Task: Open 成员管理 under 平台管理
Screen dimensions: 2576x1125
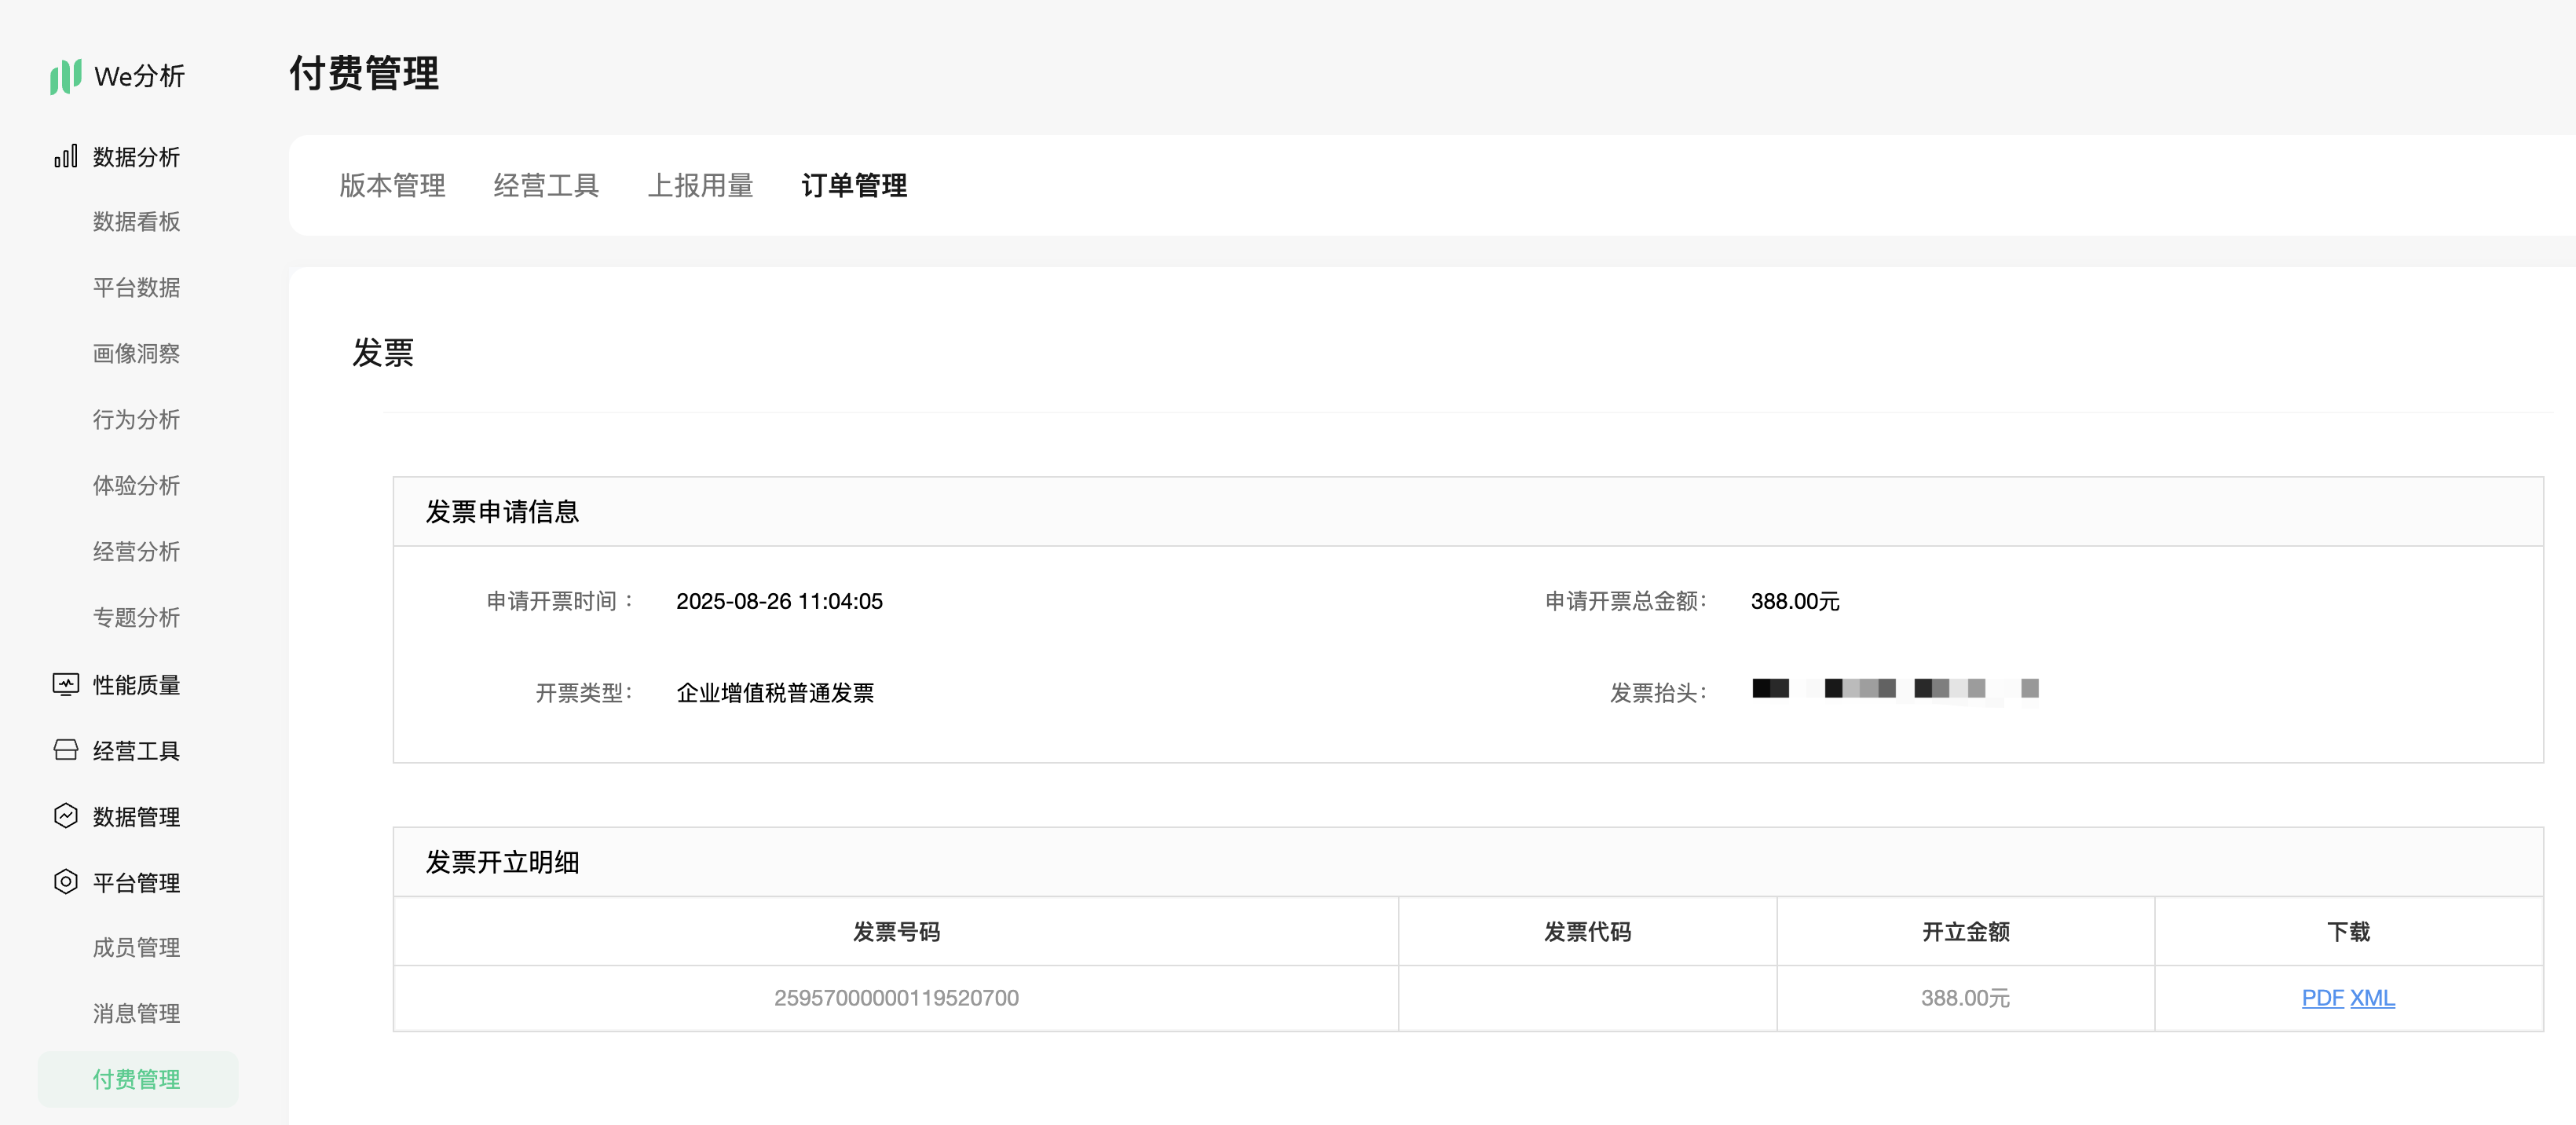Action: coord(136,948)
